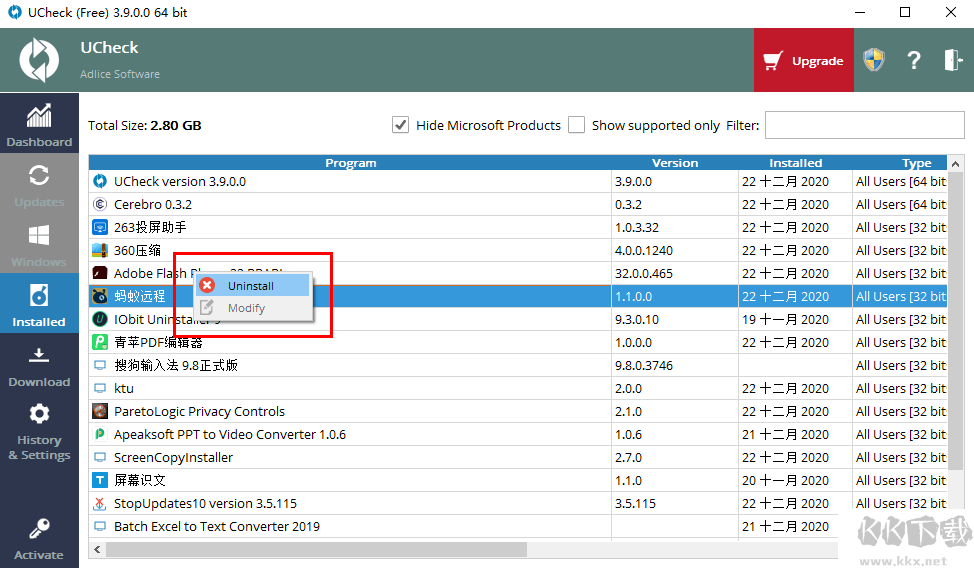This screenshot has width=974, height=568.
Task: Choose Modify from the context menu
Action: [x=246, y=308]
